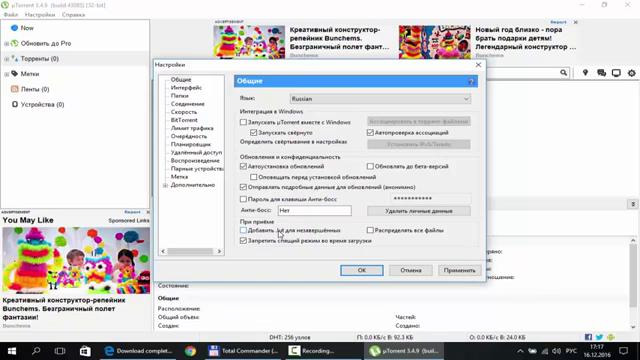The width and height of the screenshot is (640, 360).
Task: Toggle Автоустановка обновлений checkbox
Action: pyautogui.click(x=243, y=167)
